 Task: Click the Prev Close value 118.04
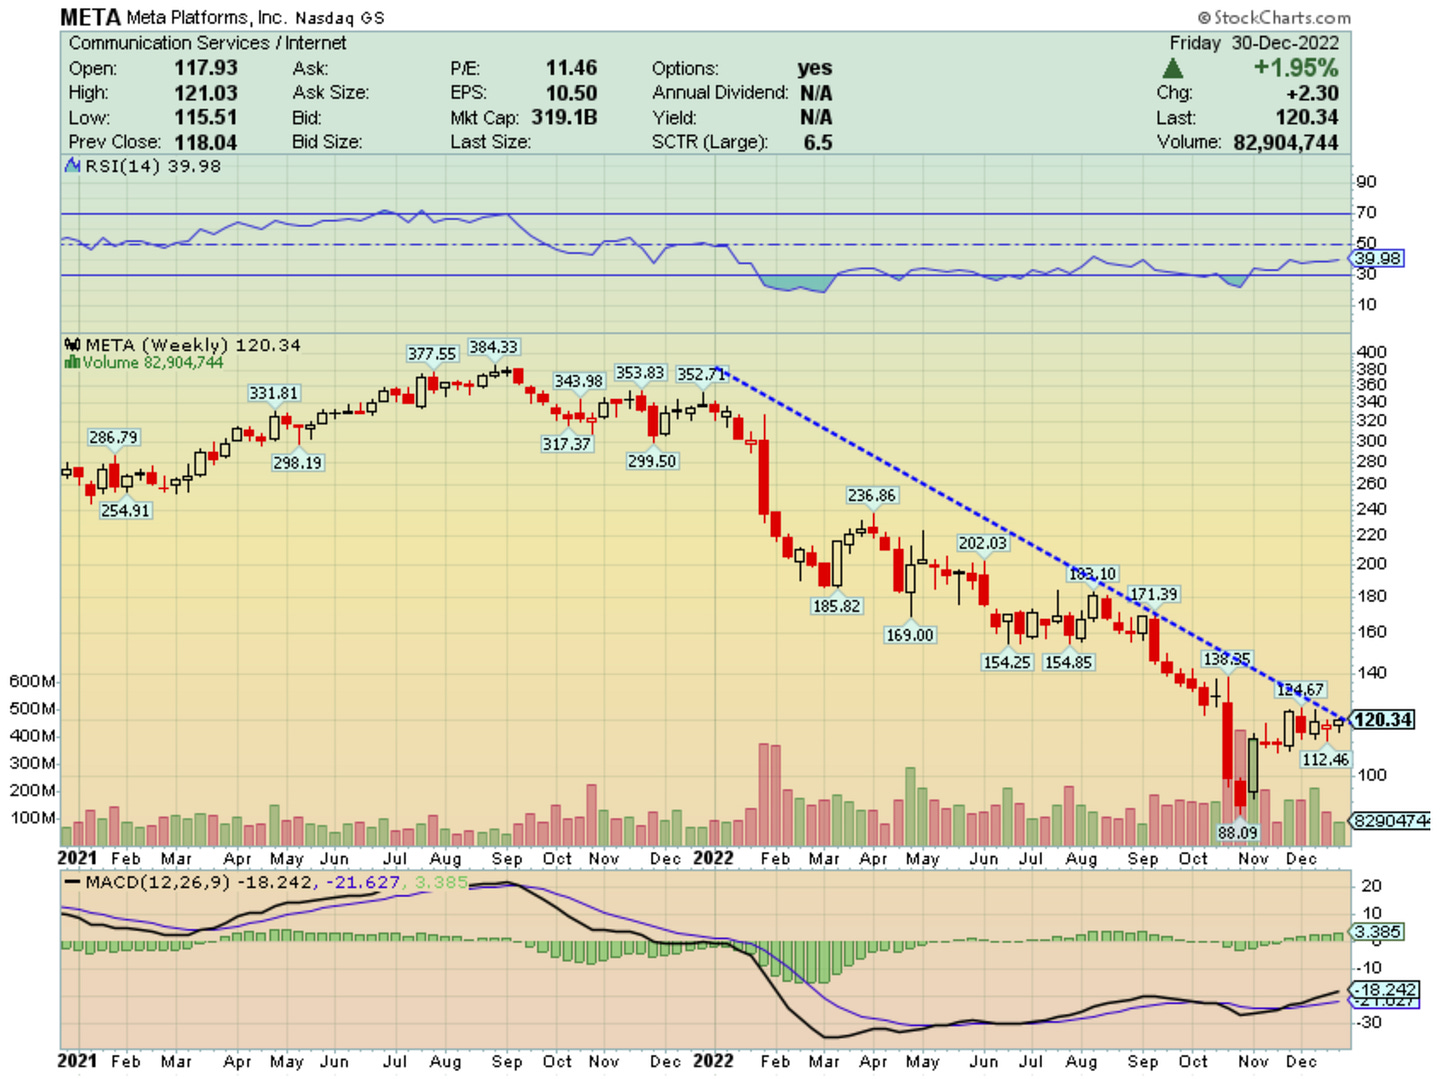pos(206,142)
